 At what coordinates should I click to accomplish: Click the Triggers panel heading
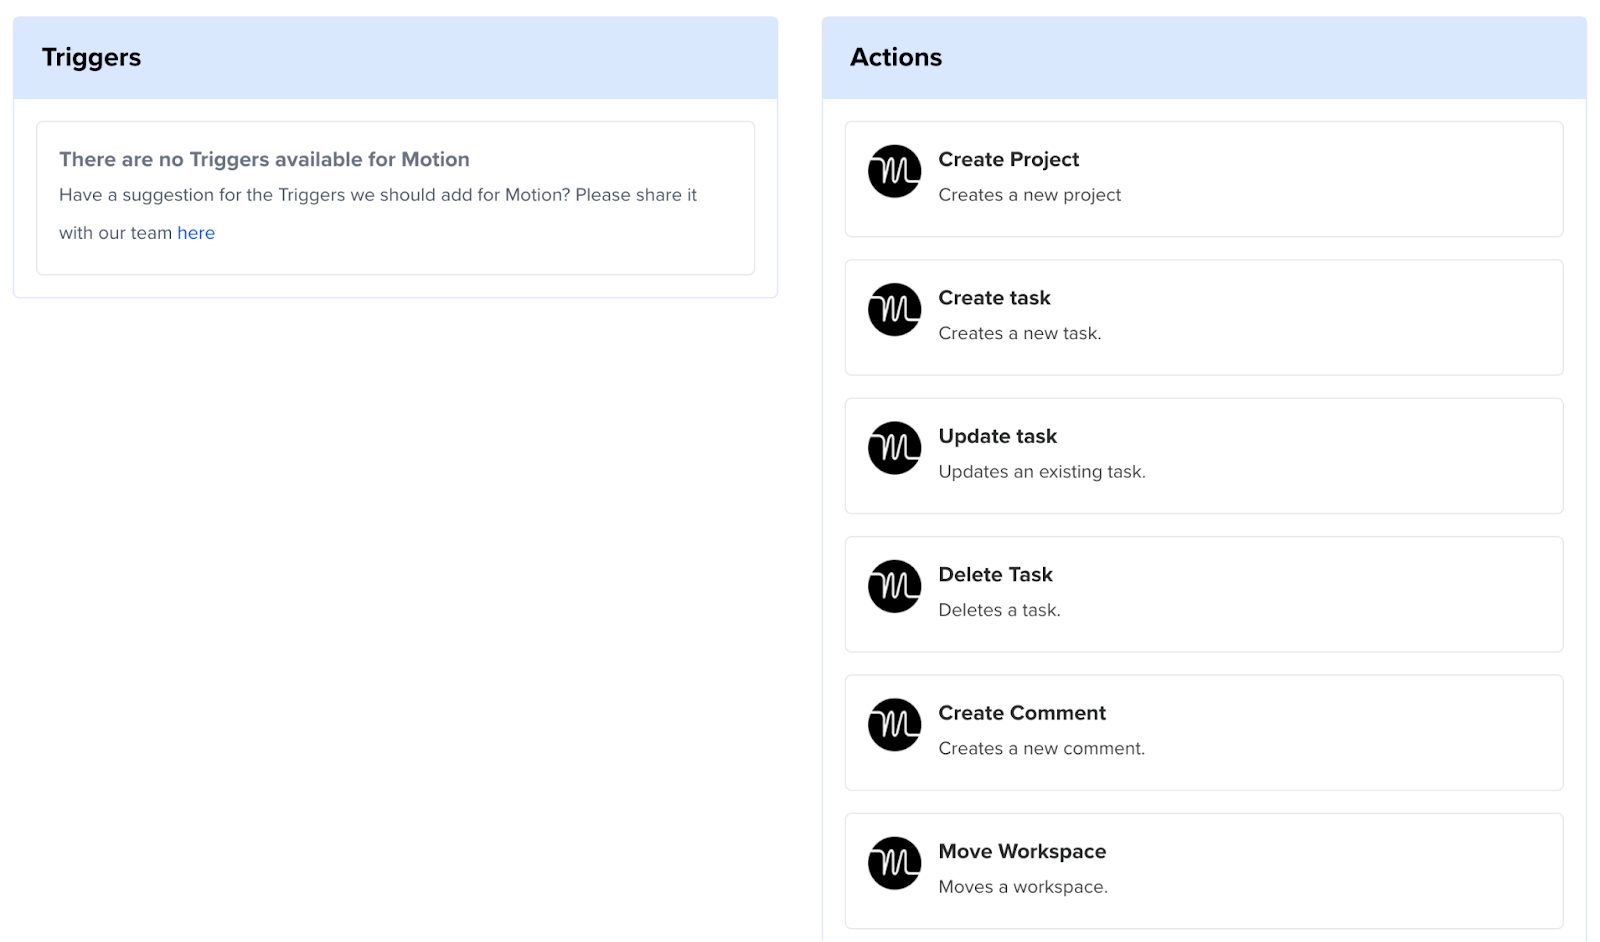[x=91, y=58]
